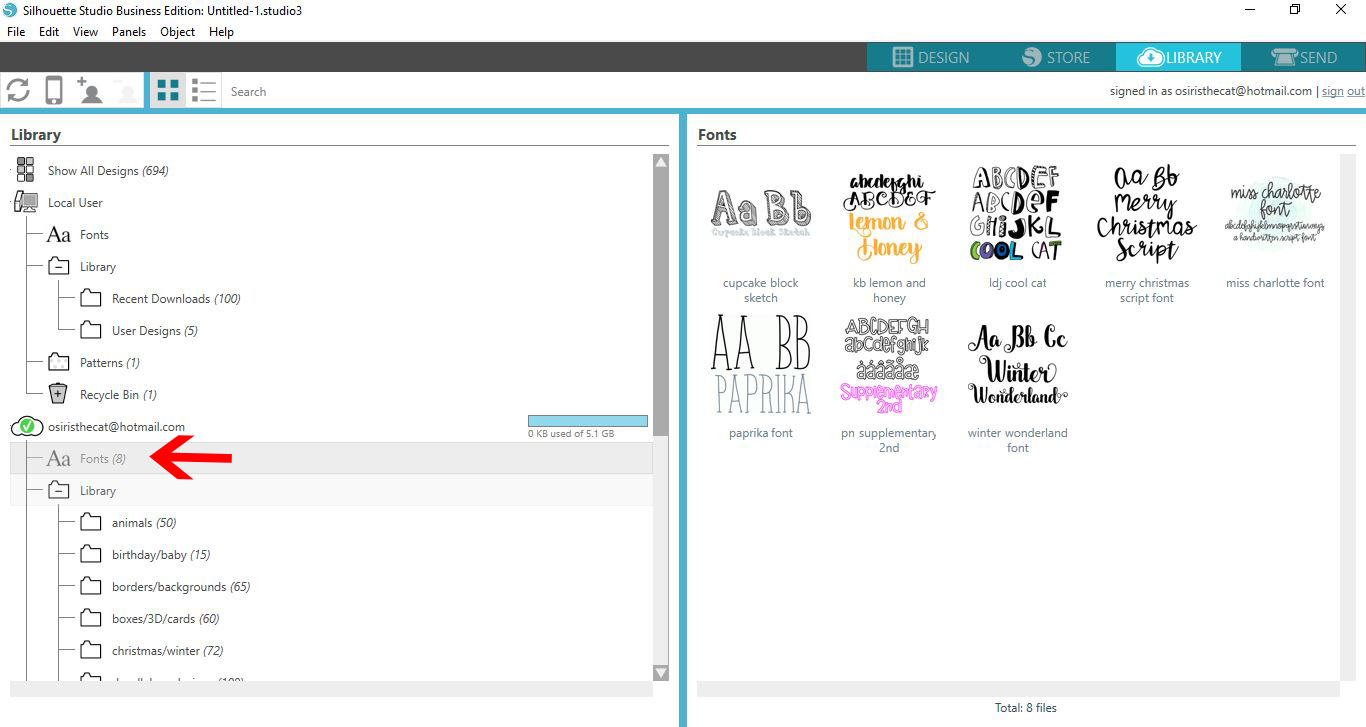Click the add user account icon
Viewport: 1366px width, 727px height.
point(90,91)
